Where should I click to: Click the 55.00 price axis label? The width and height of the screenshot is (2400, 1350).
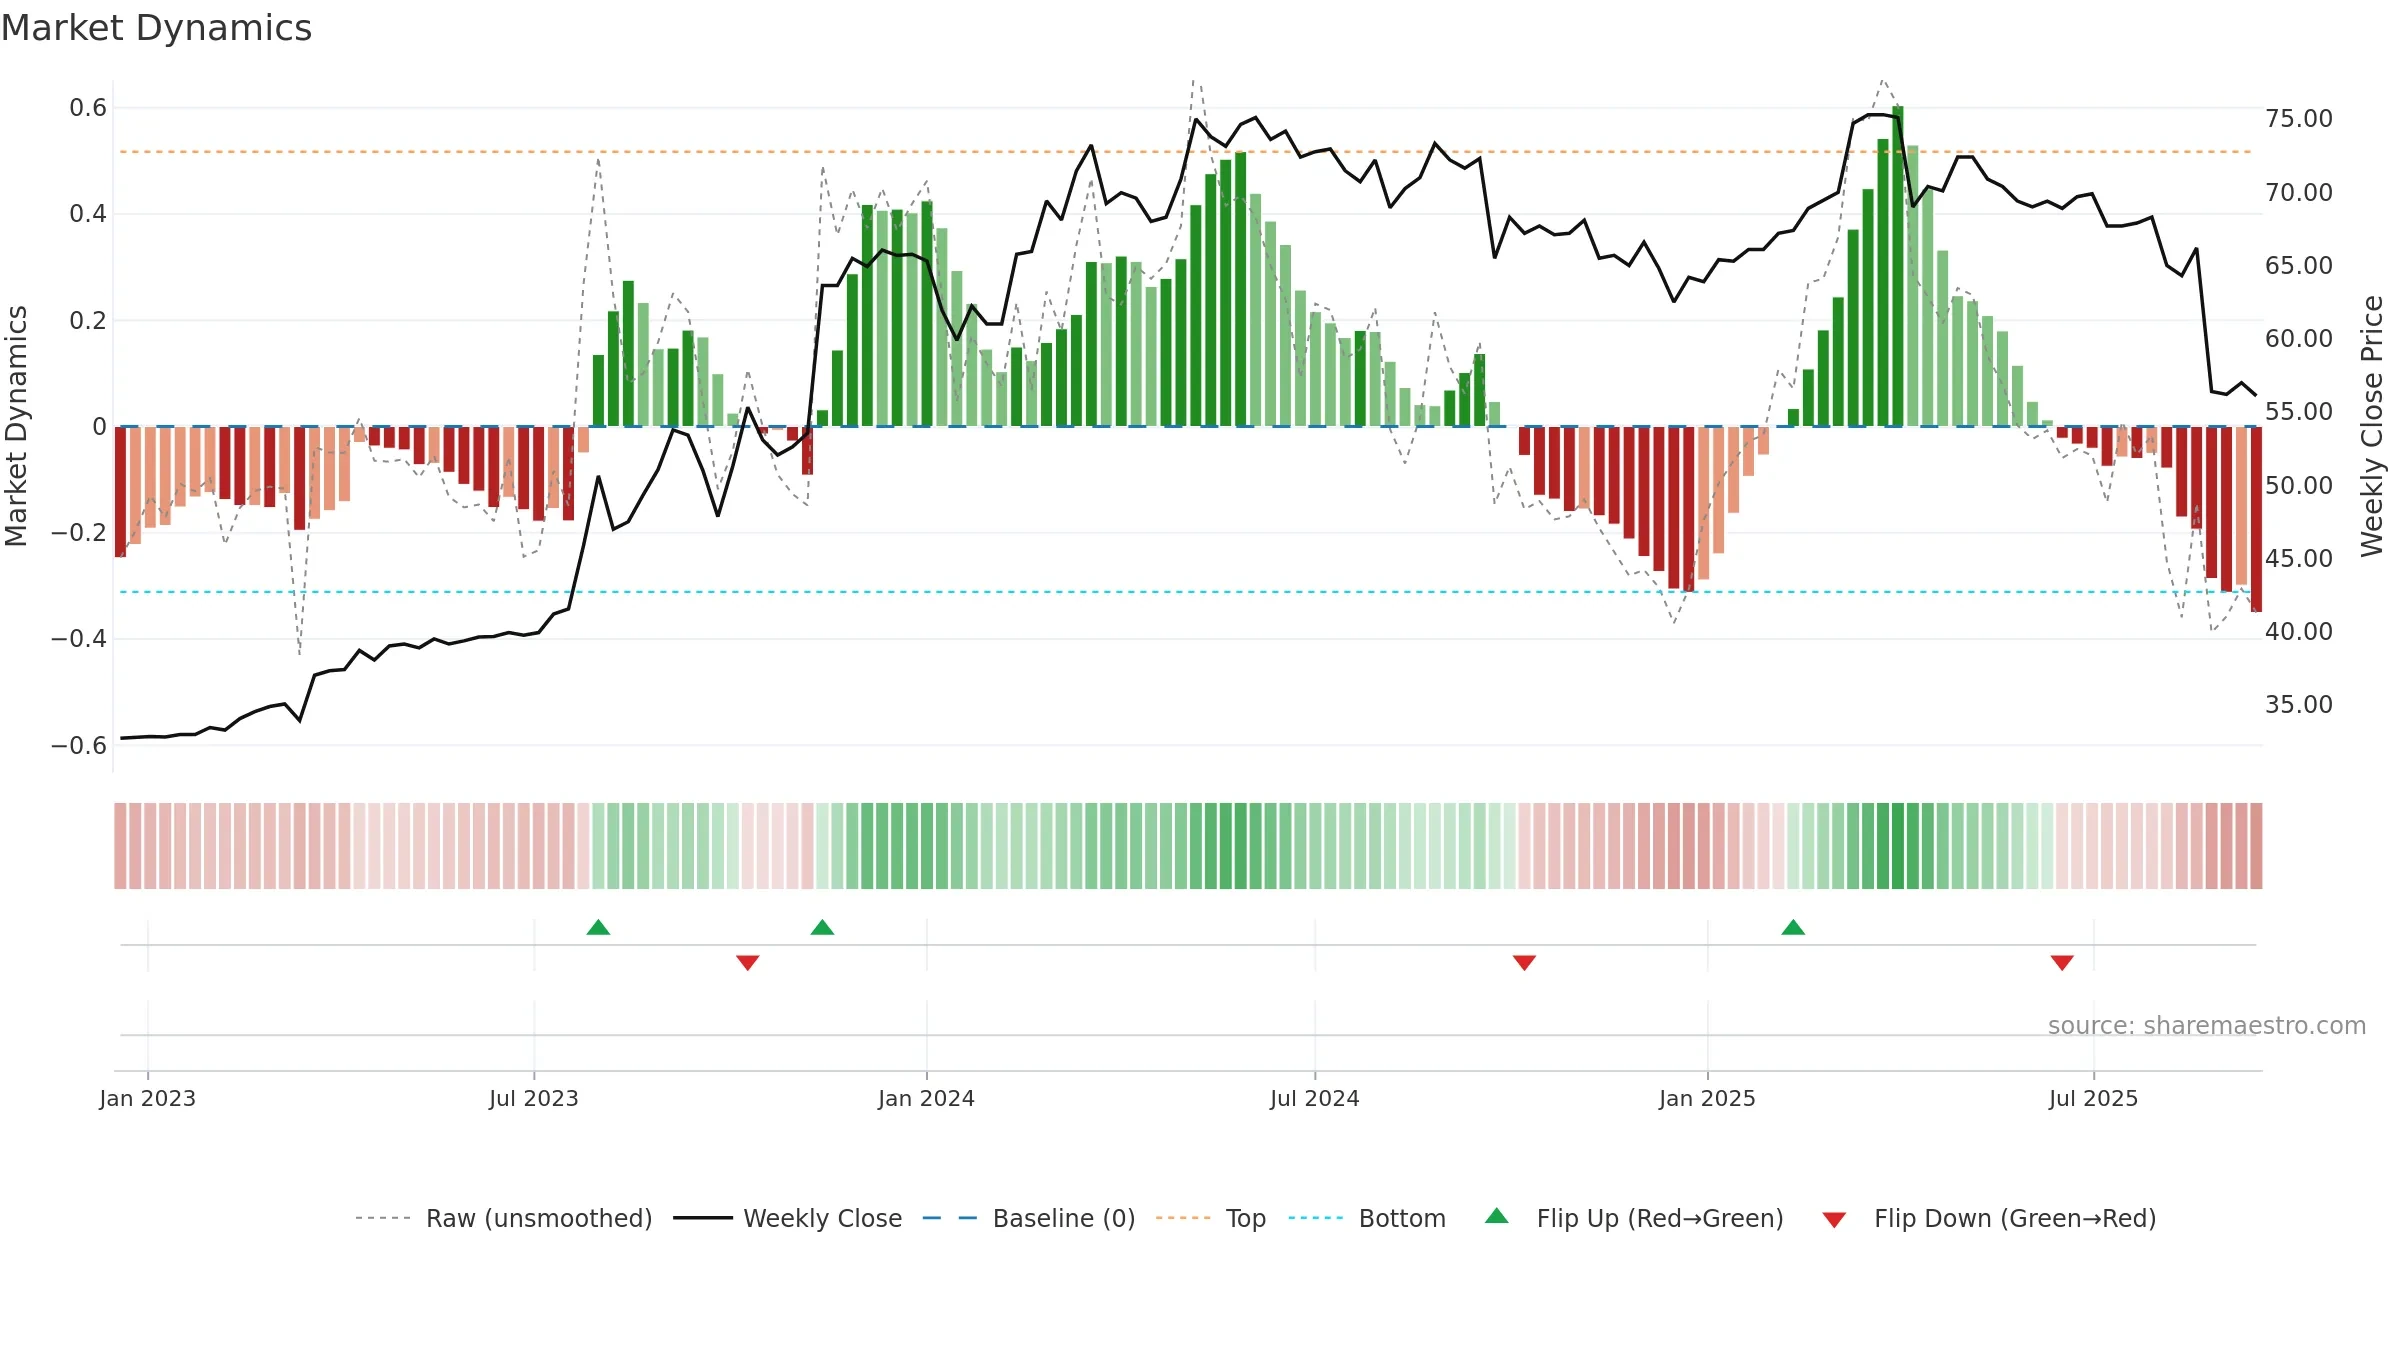tap(2299, 411)
